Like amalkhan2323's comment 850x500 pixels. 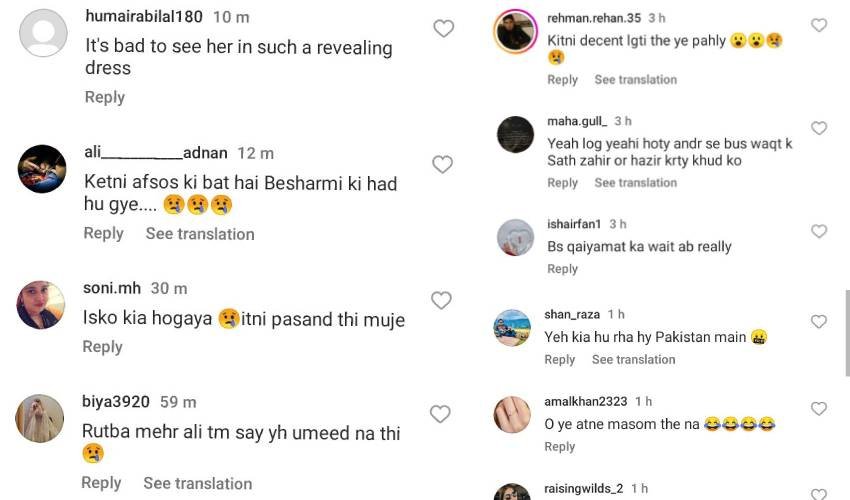click(x=819, y=408)
